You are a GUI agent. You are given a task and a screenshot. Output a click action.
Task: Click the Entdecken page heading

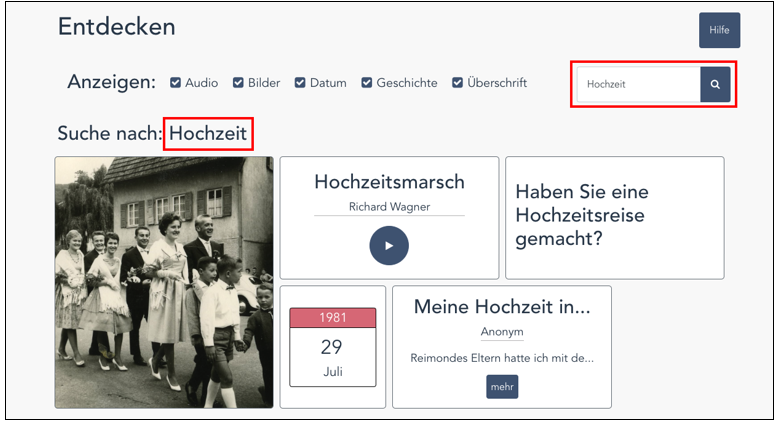[117, 27]
